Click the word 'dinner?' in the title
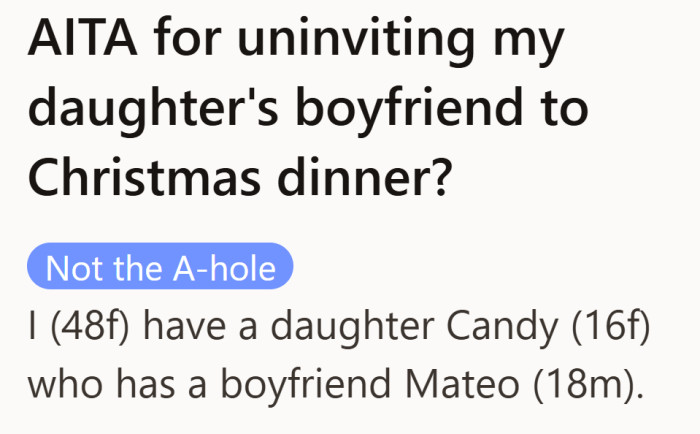Viewport: 700px width, 434px height. pyautogui.click(x=362, y=176)
